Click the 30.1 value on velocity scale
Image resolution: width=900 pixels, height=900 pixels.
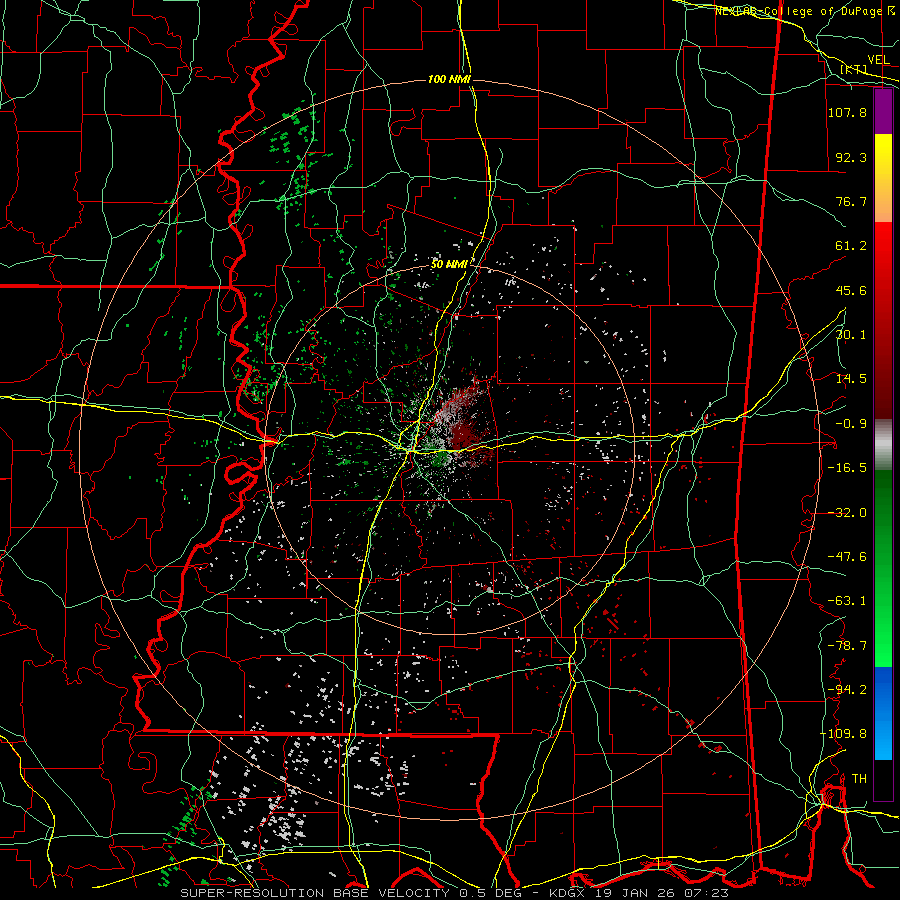851,335
